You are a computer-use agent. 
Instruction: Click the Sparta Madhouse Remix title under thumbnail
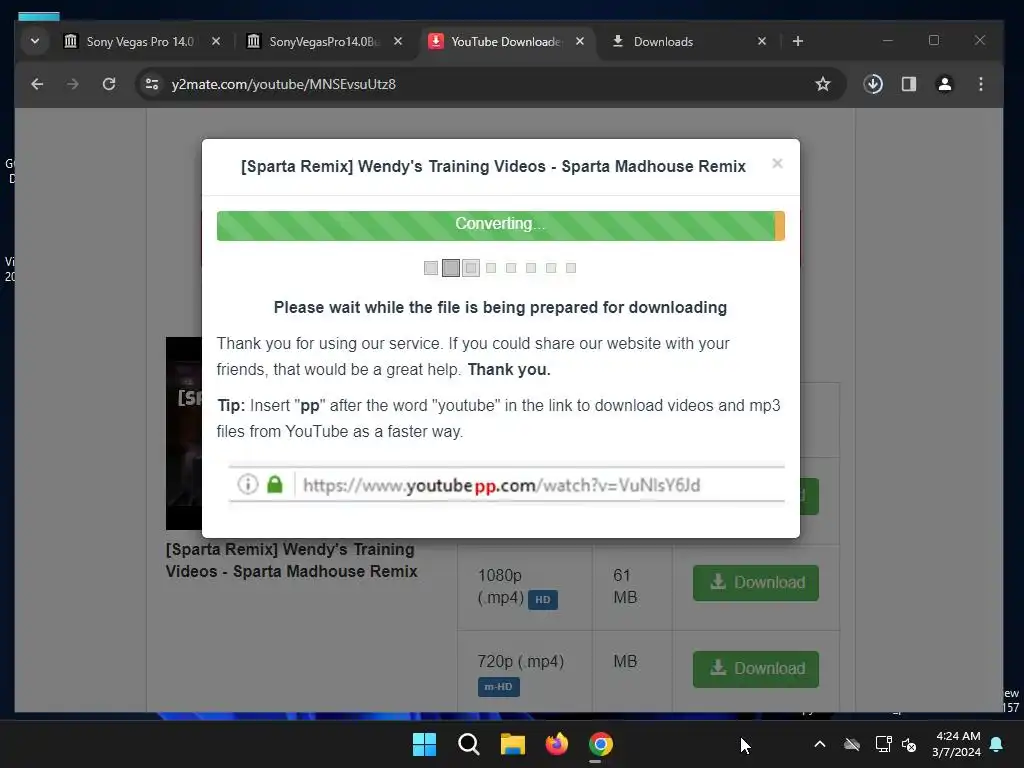point(291,560)
